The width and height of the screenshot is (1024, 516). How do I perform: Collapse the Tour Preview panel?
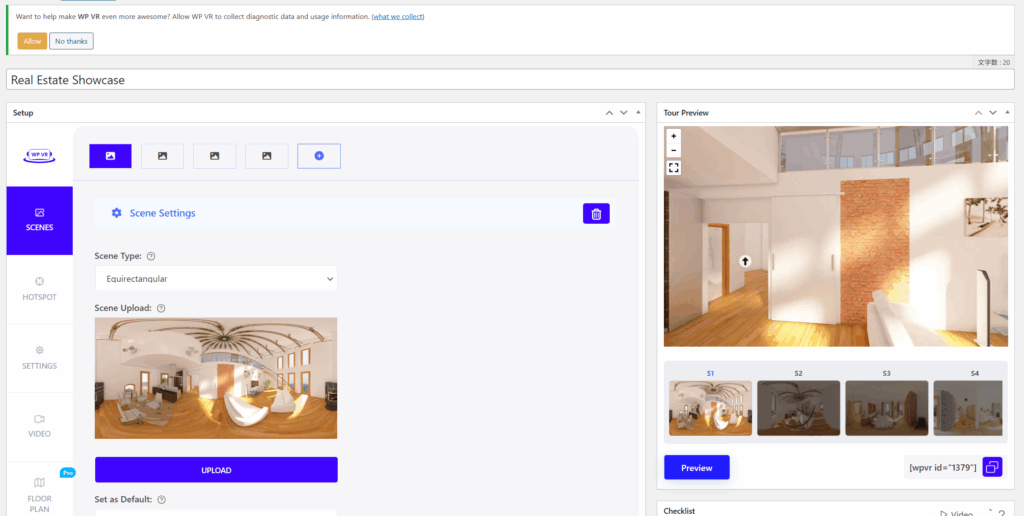pyautogui.click(x=1006, y=113)
